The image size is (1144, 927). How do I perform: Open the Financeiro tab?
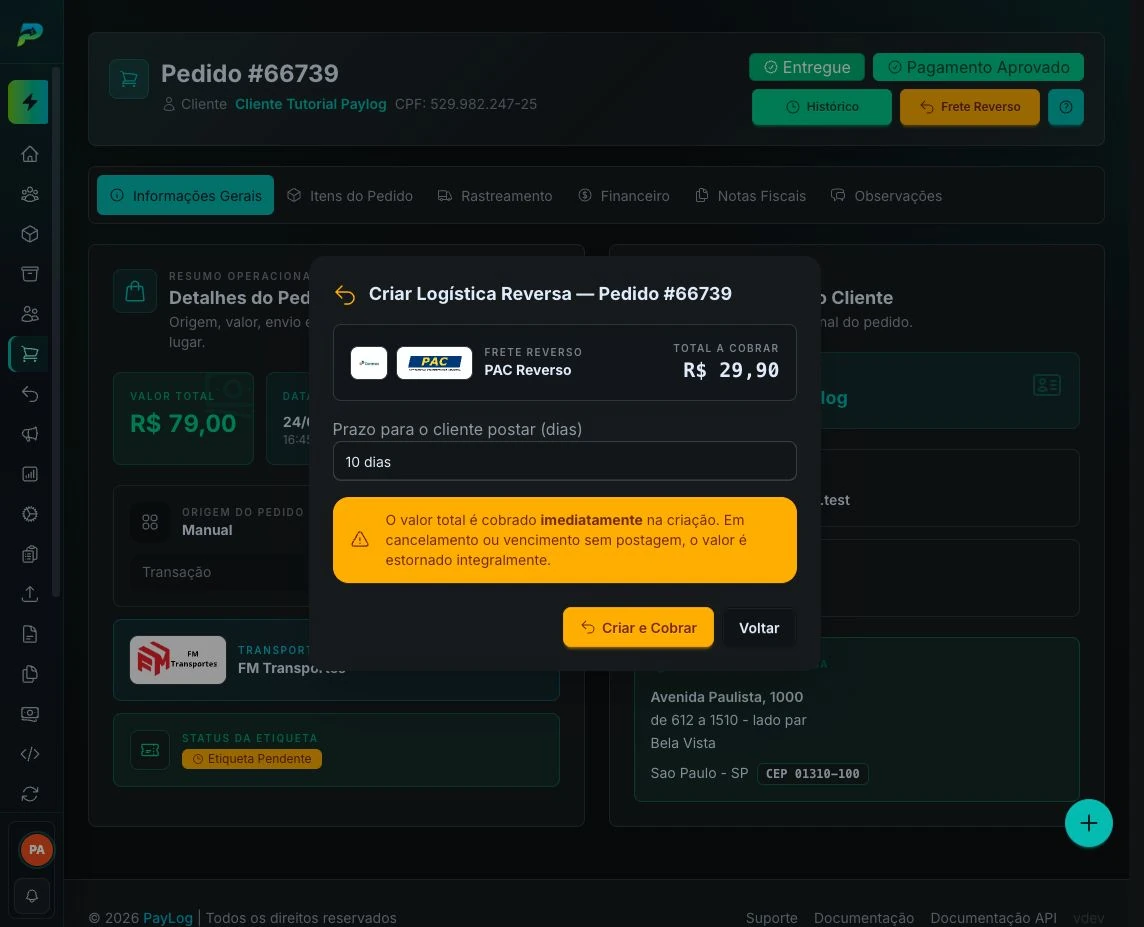pyautogui.click(x=624, y=195)
